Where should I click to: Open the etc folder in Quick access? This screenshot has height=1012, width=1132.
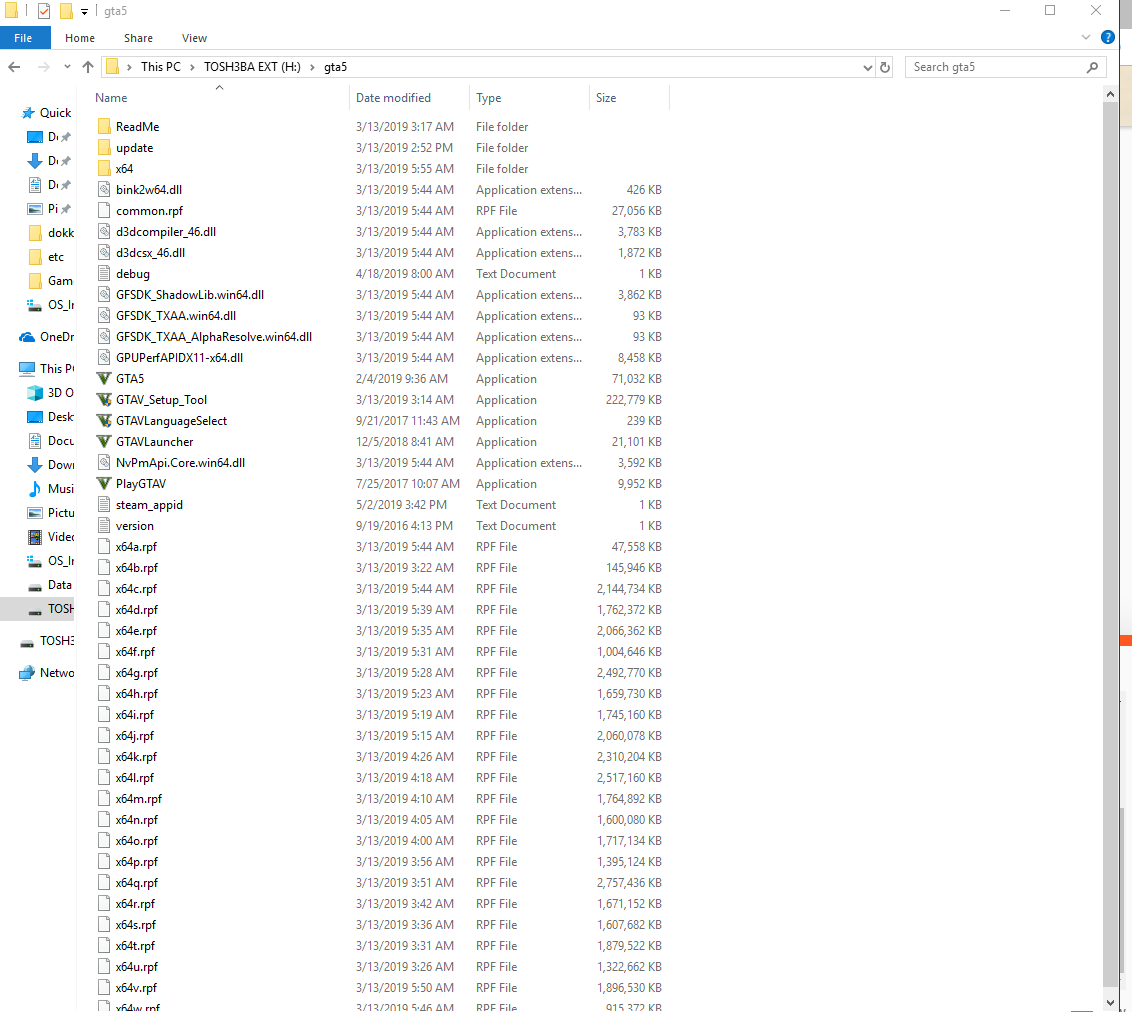click(47, 257)
